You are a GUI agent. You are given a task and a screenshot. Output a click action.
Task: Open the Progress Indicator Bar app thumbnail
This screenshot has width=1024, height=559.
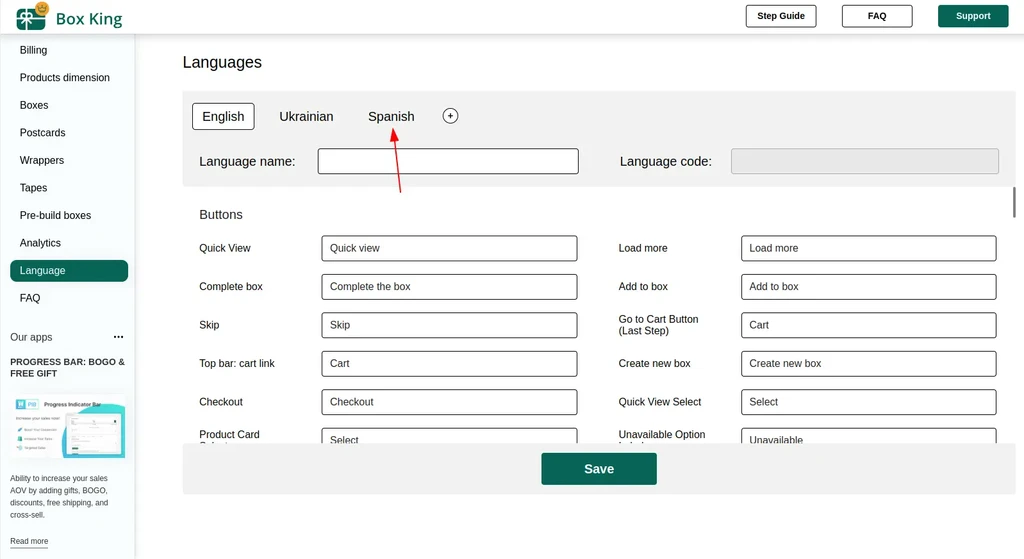(x=69, y=428)
